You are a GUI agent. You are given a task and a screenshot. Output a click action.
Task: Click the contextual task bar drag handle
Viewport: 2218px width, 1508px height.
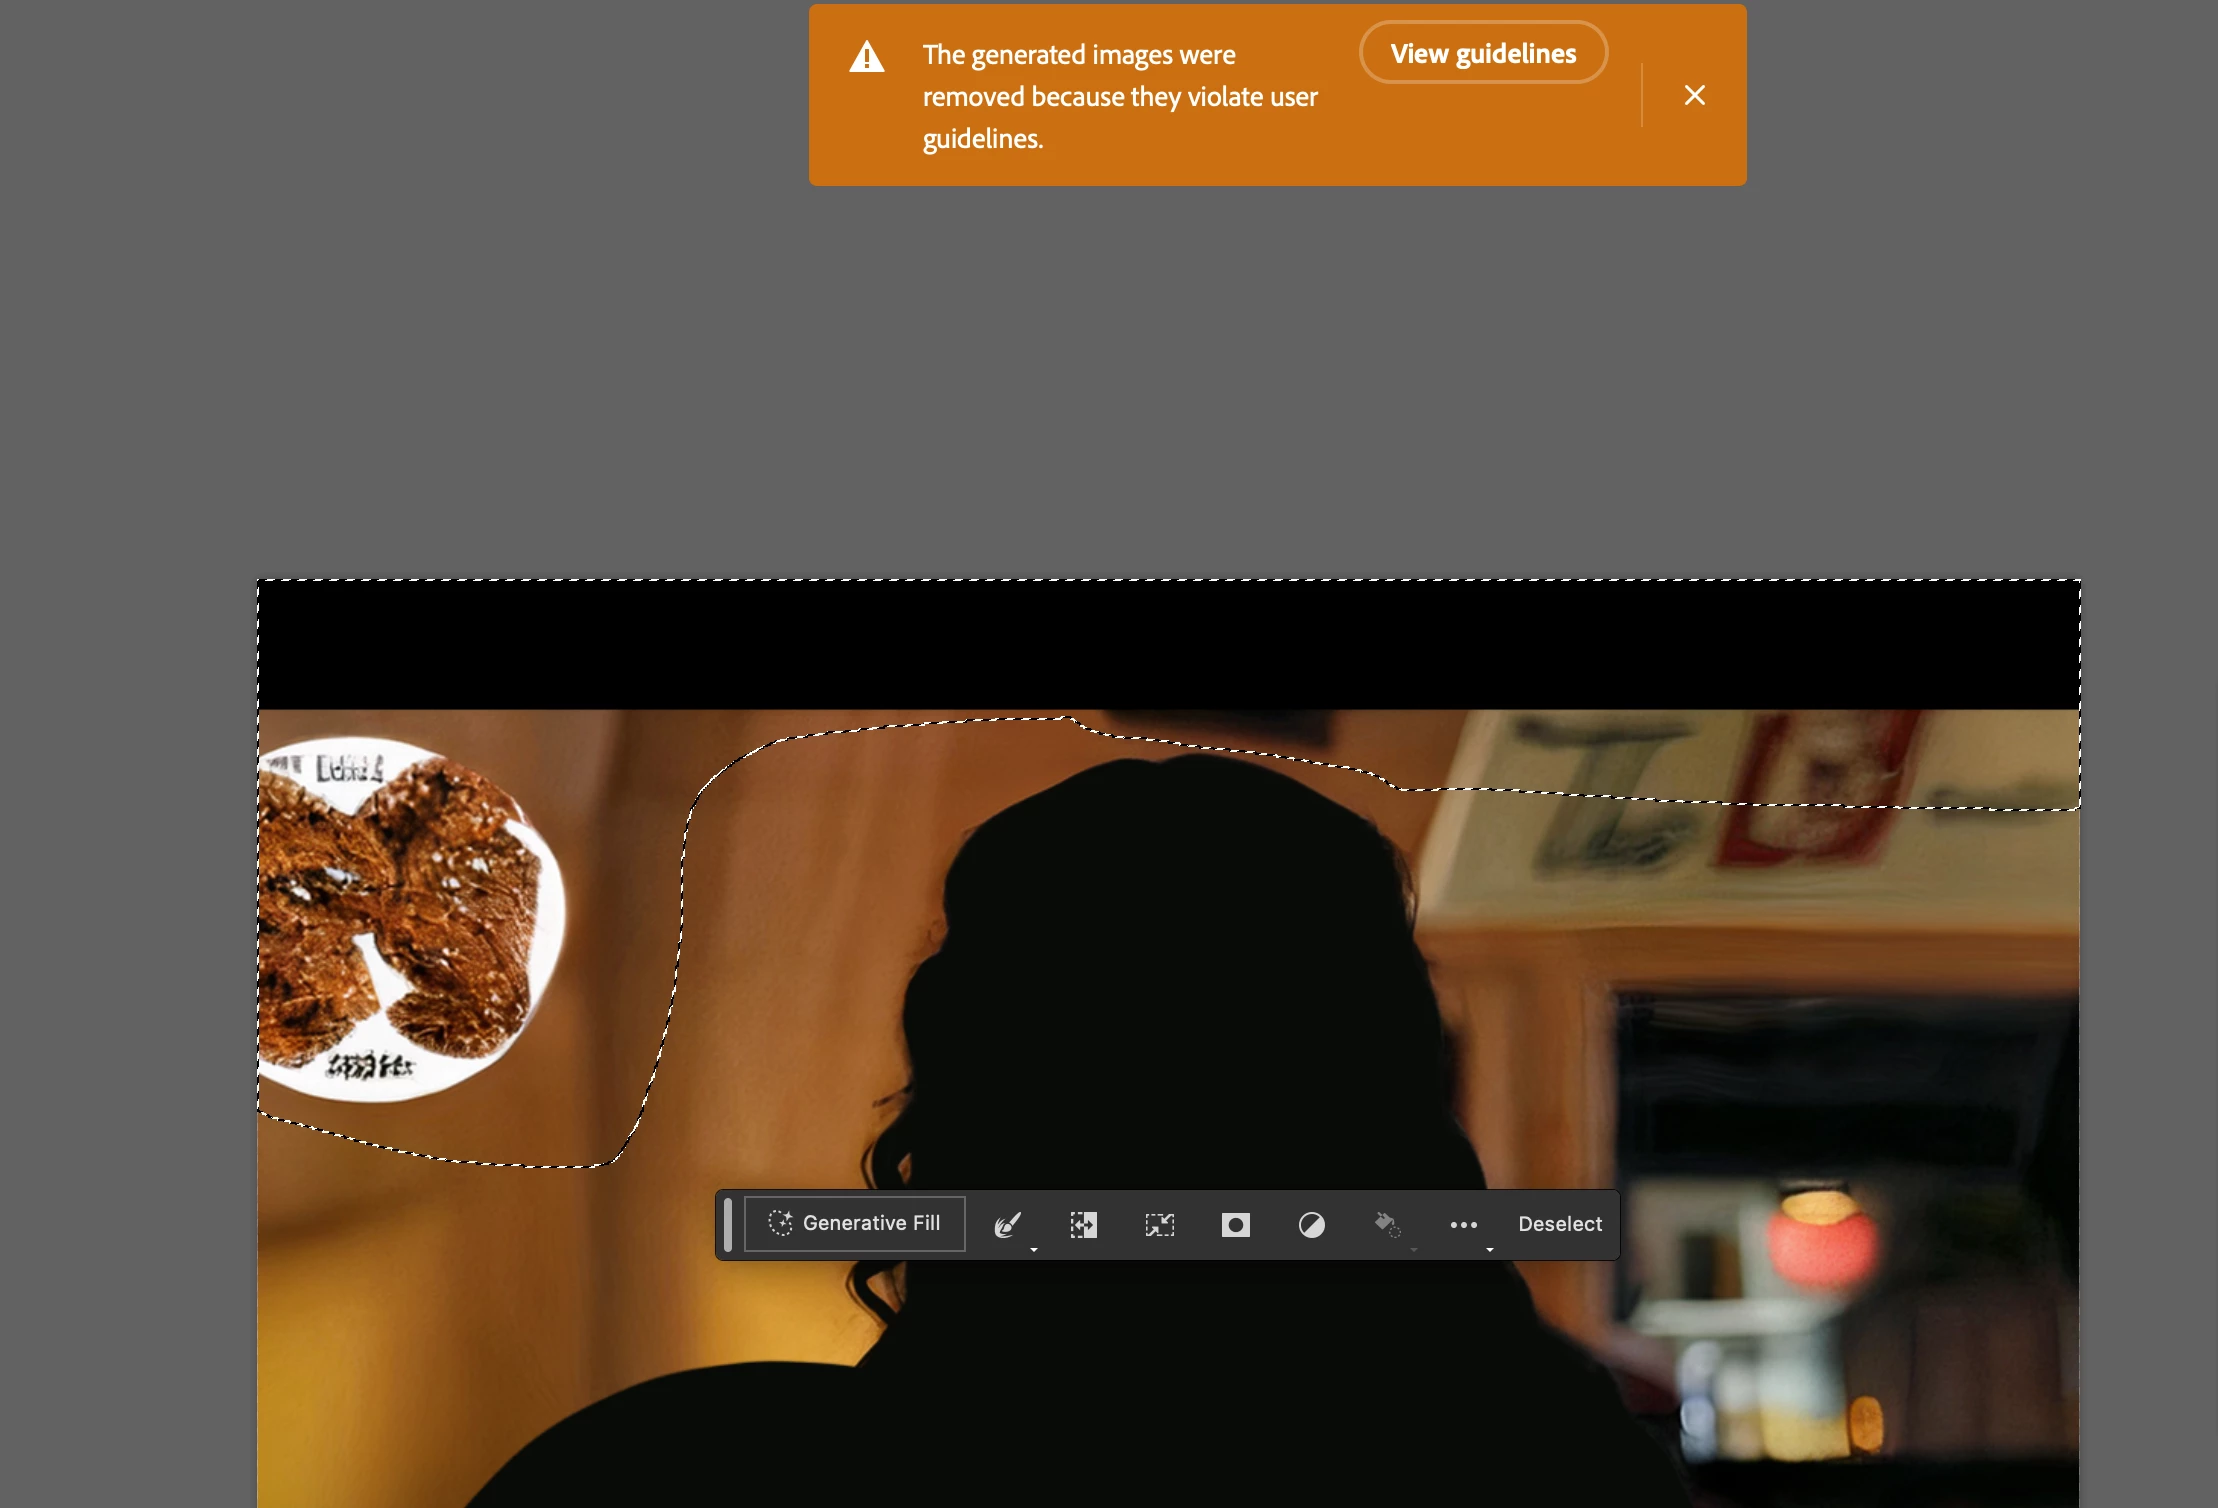(728, 1224)
